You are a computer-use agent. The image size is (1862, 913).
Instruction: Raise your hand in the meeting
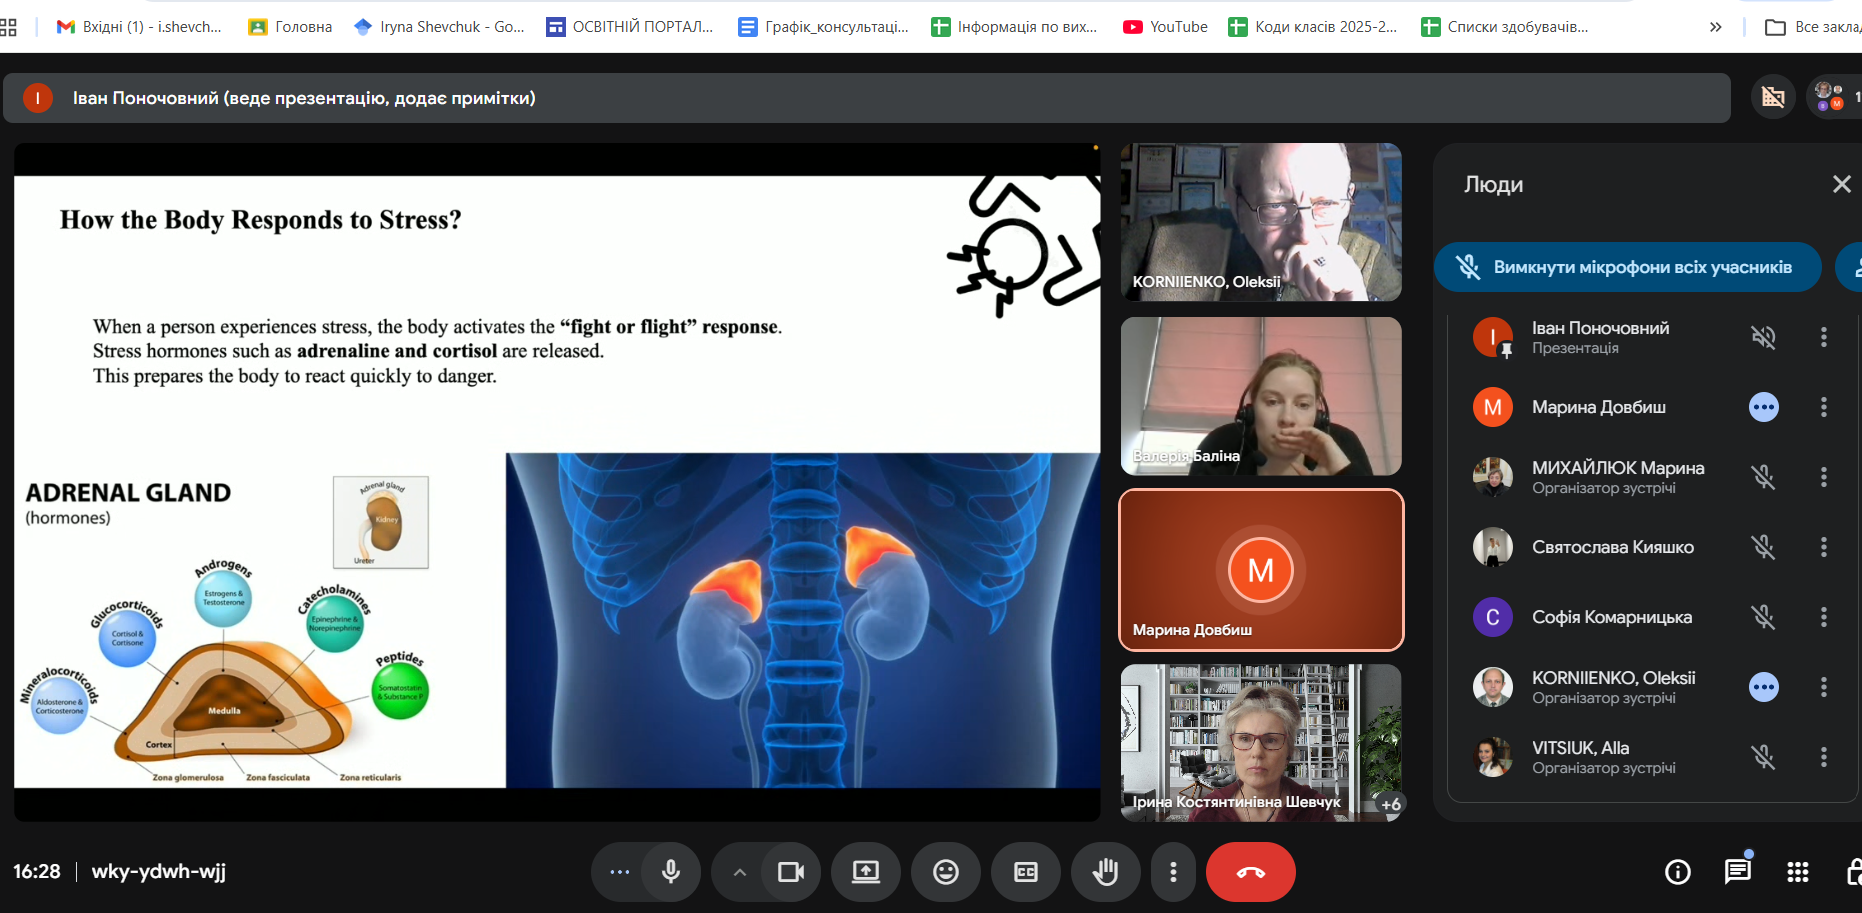click(x=1105, y=872)
